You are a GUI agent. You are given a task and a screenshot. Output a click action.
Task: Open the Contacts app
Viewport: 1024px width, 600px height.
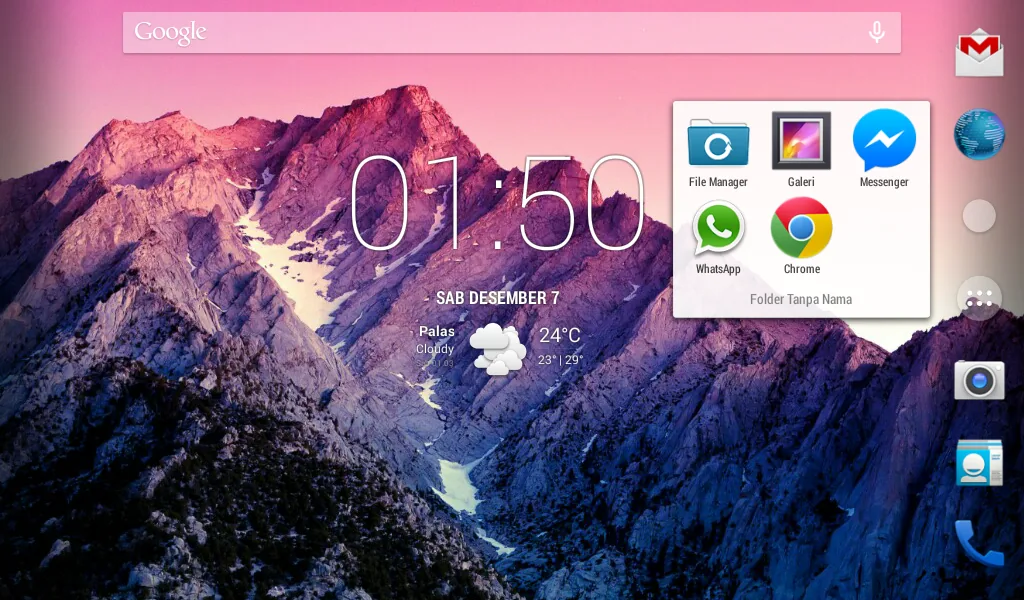point(979,462)
